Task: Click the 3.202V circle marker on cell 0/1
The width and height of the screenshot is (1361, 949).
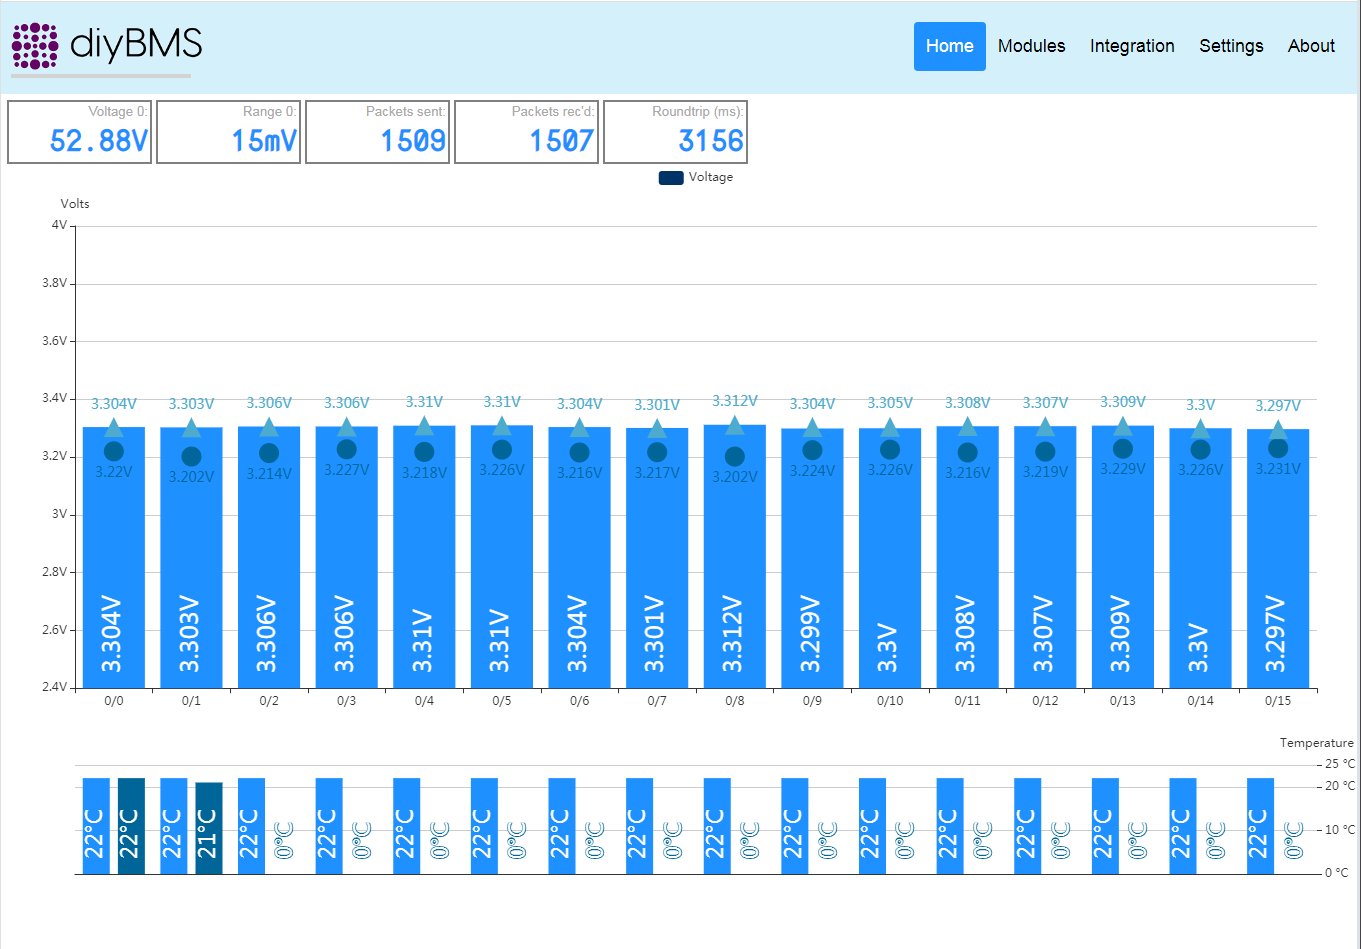Action: 191,457
